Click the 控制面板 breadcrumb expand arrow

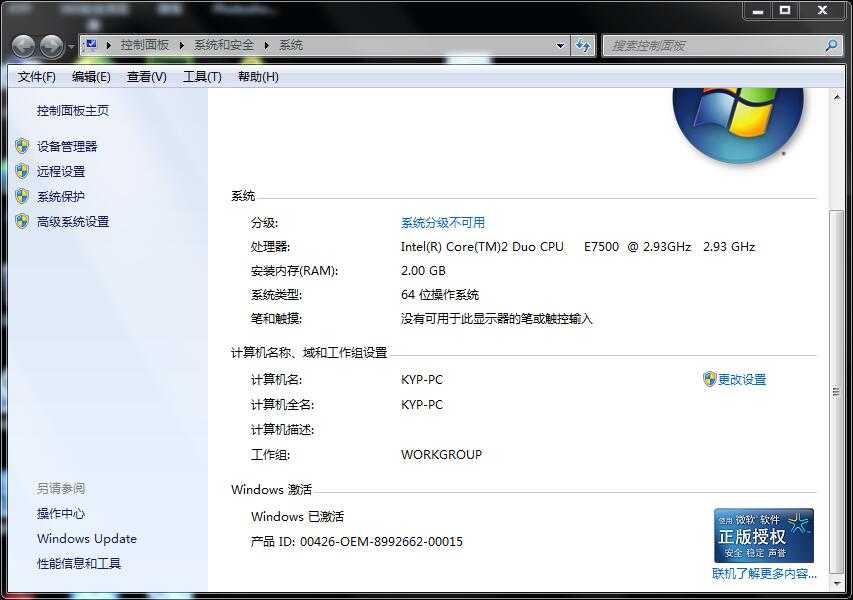(x=182, y=45)
